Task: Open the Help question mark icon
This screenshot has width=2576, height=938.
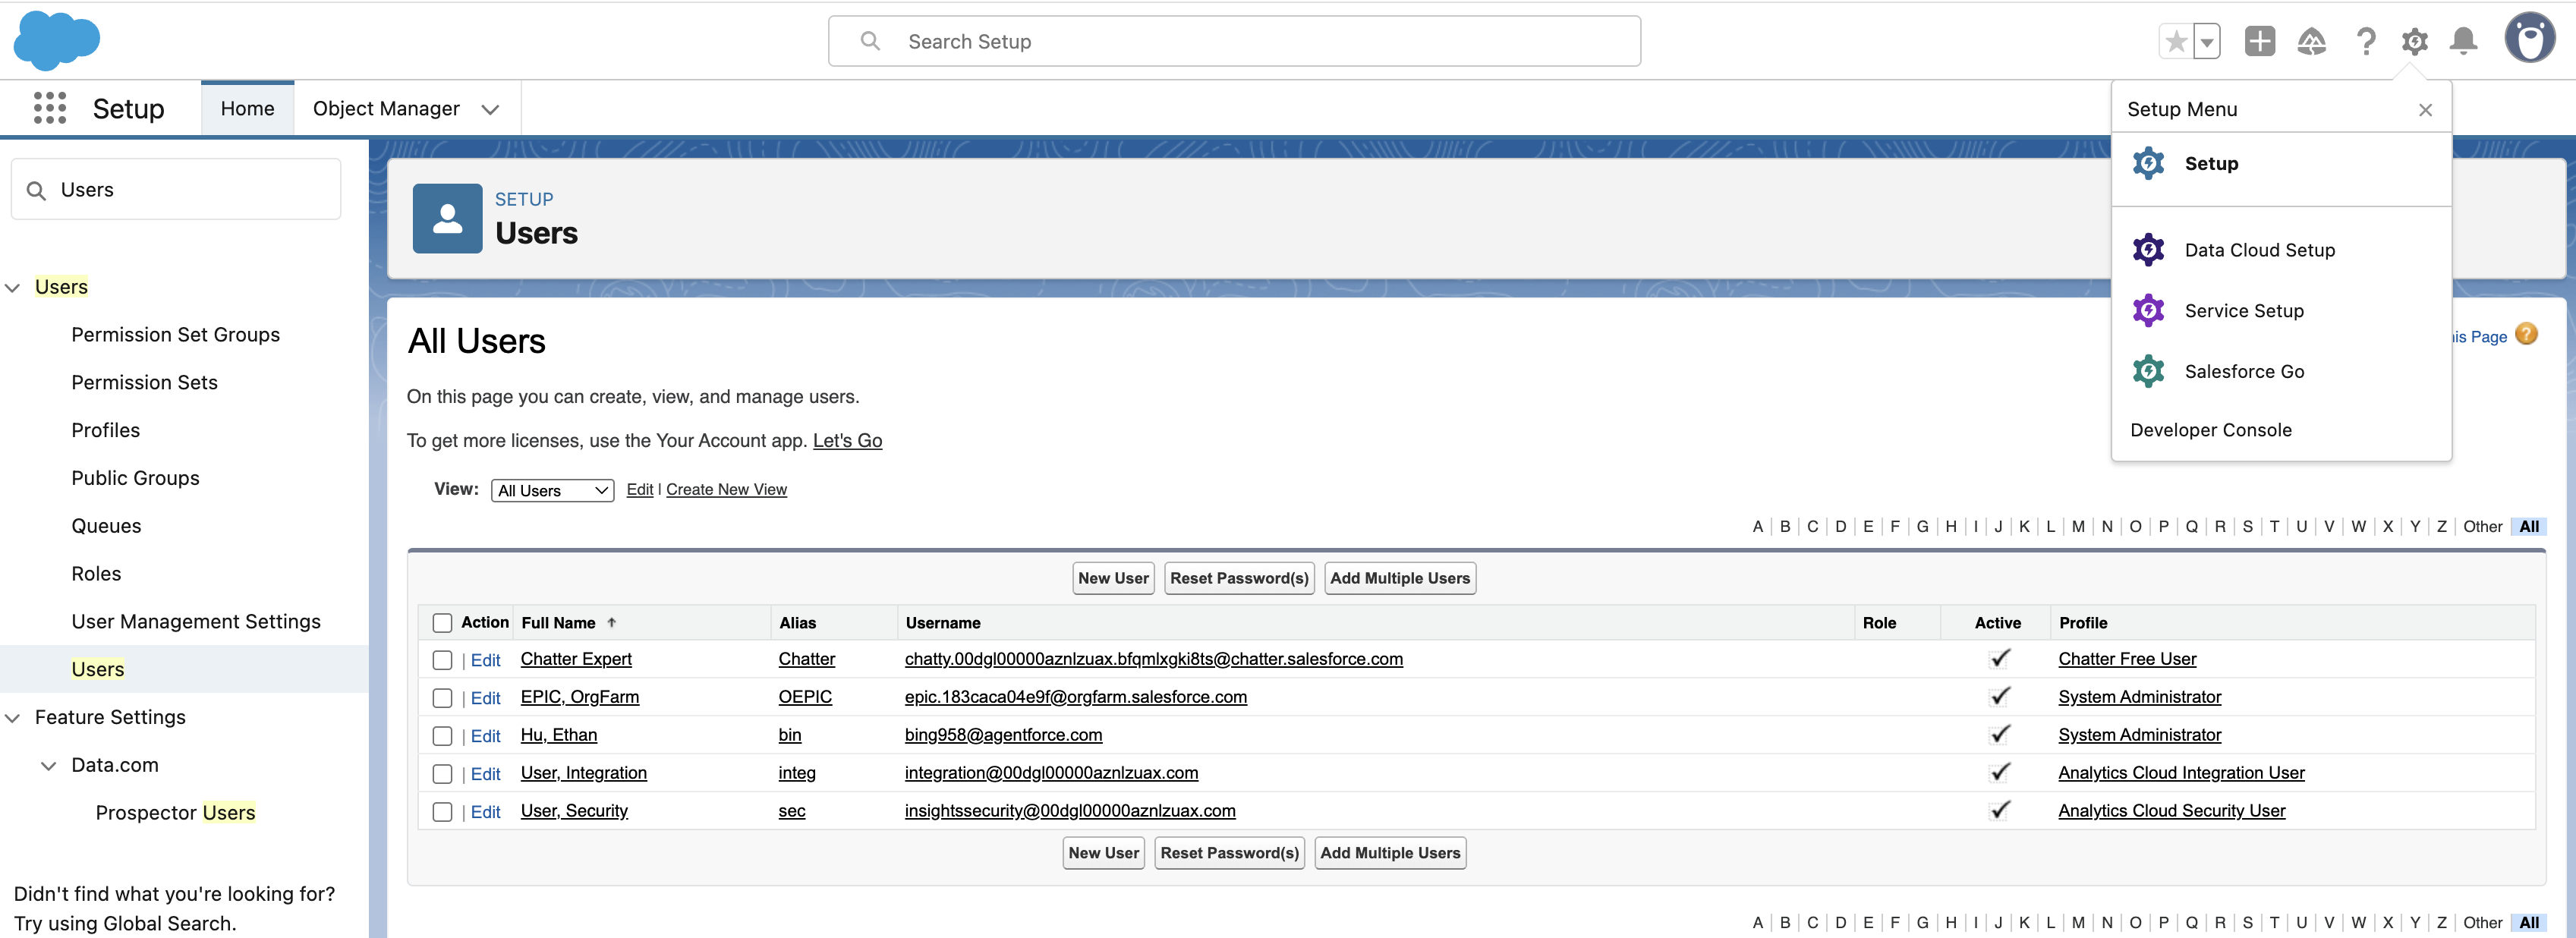Action: tap(2365, 42)
